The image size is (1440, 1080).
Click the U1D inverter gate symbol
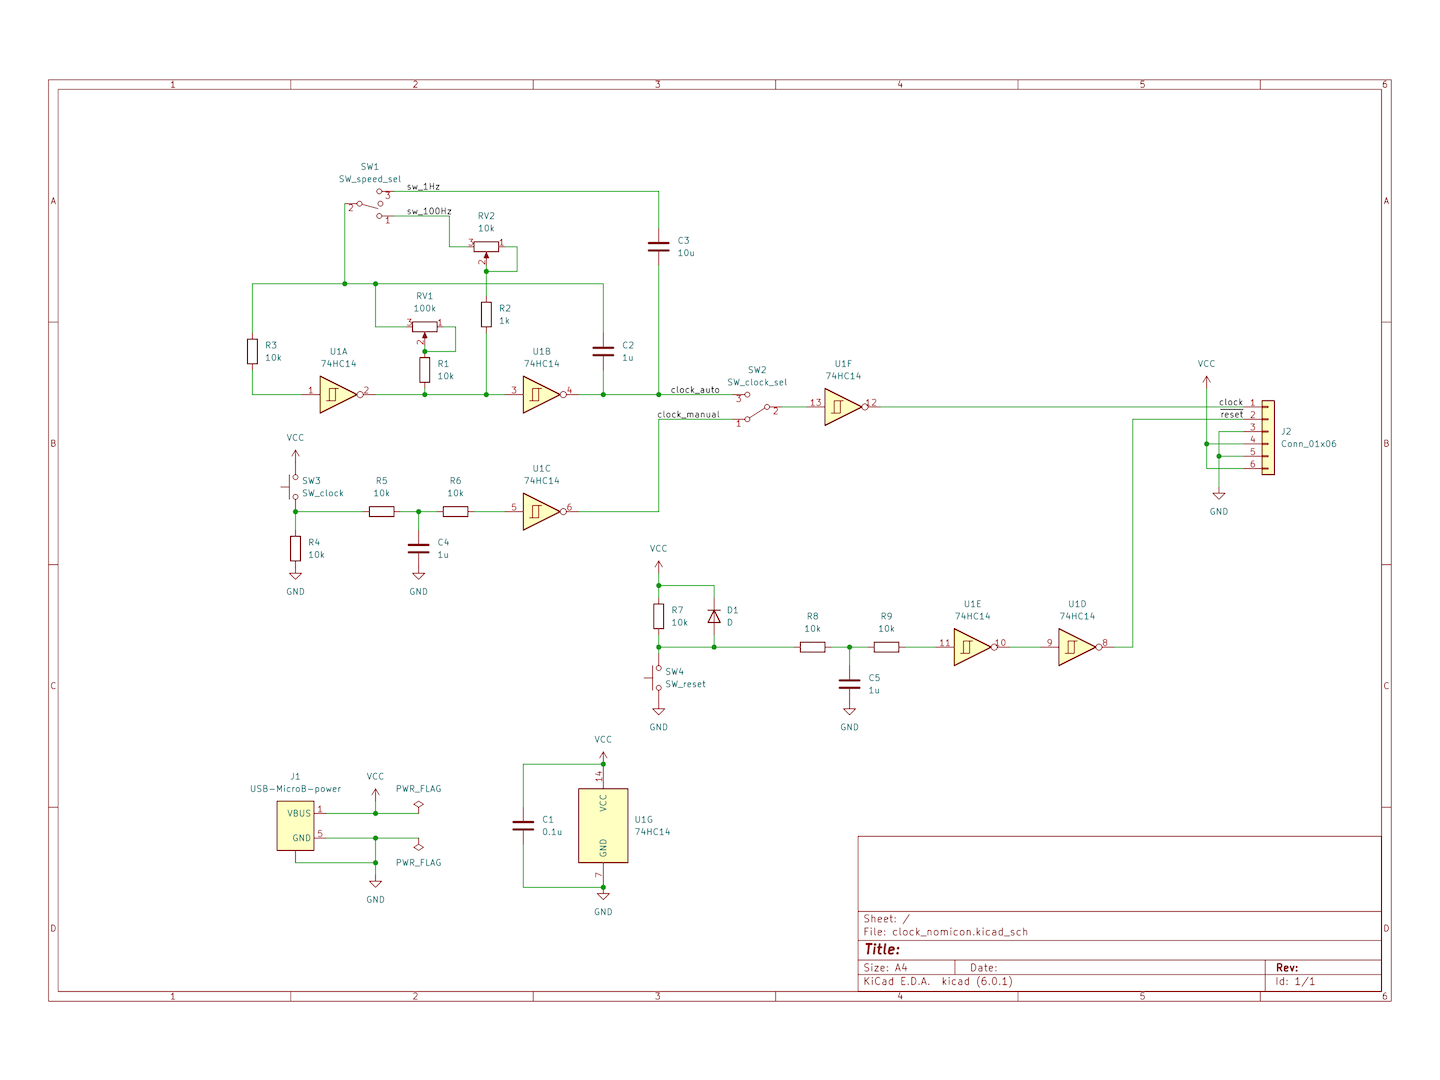coord(1076,647)
